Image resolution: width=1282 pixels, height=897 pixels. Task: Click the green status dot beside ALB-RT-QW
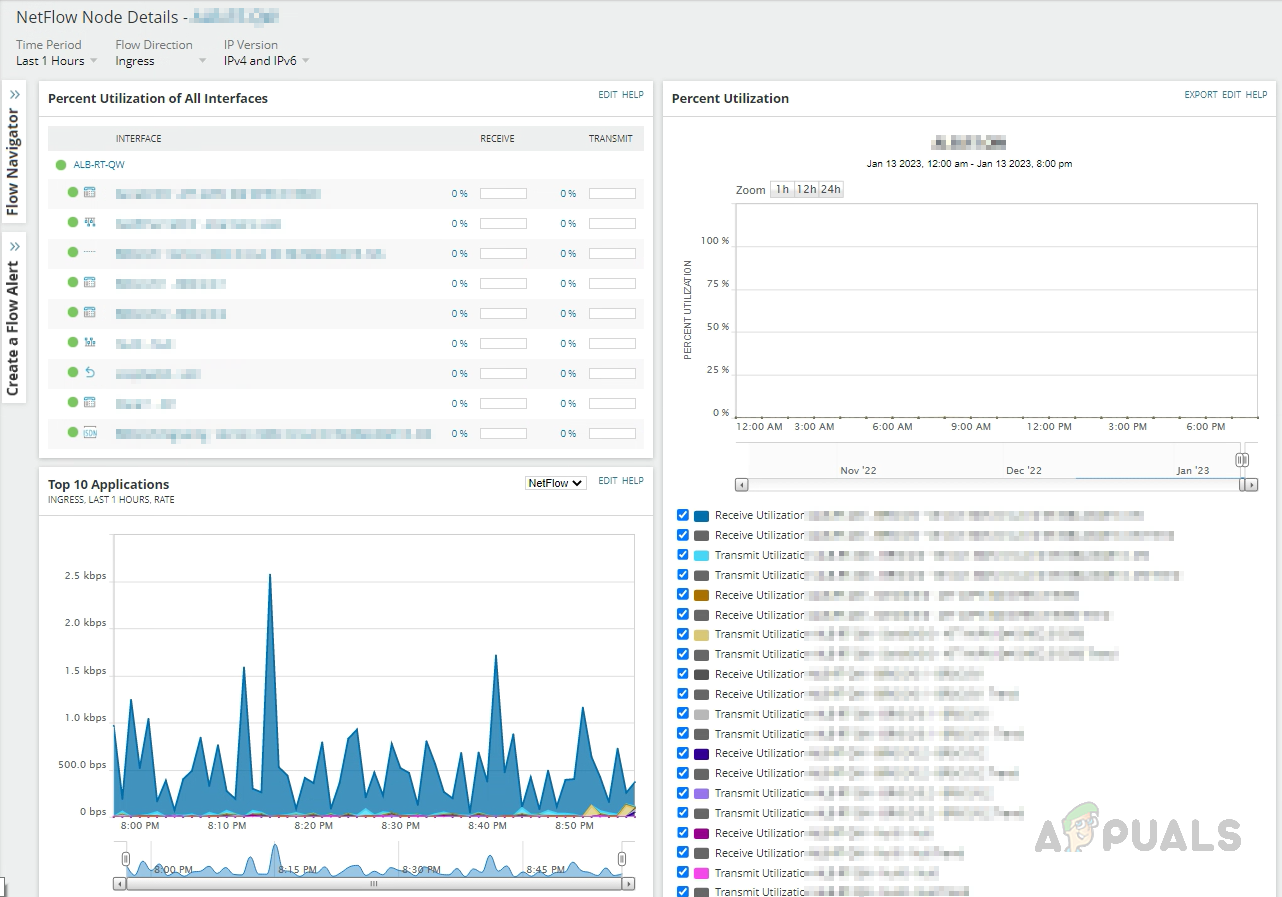pos(61,165)
